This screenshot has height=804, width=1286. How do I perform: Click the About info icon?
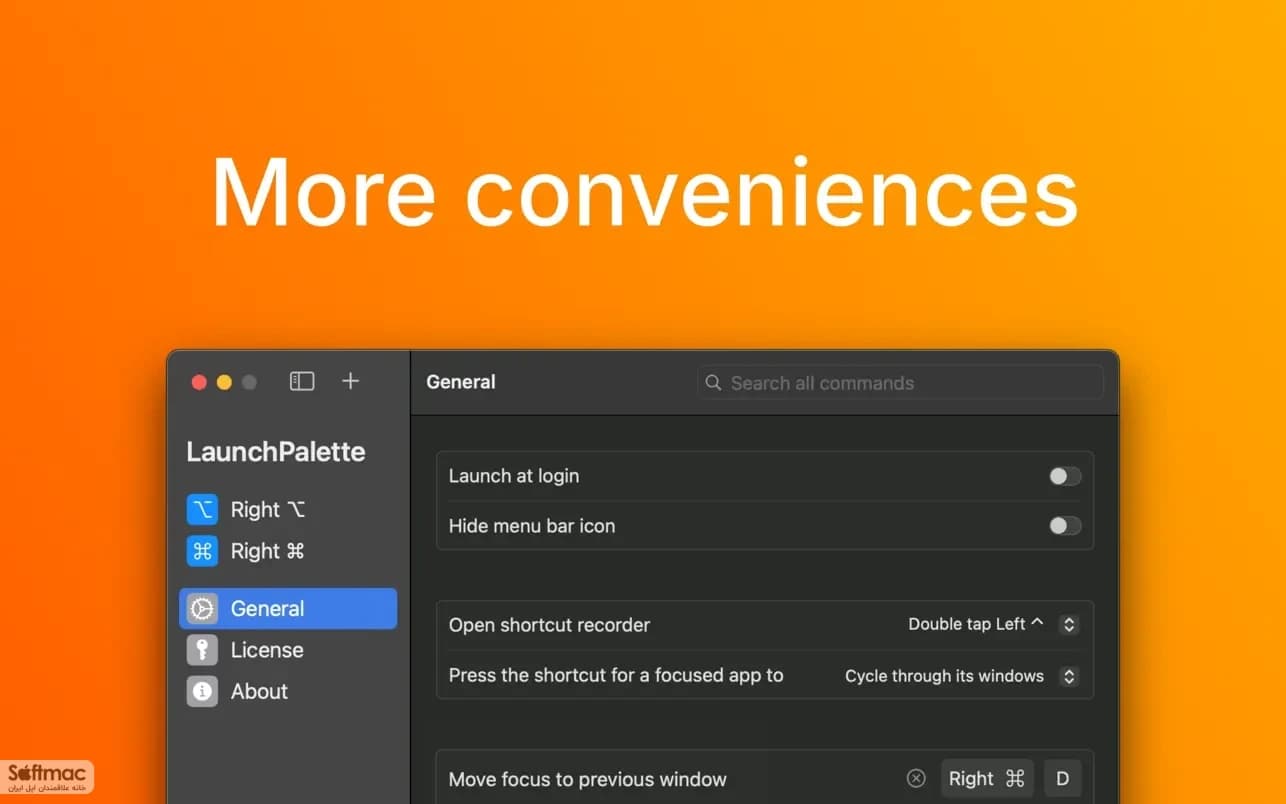click(202, 691)
